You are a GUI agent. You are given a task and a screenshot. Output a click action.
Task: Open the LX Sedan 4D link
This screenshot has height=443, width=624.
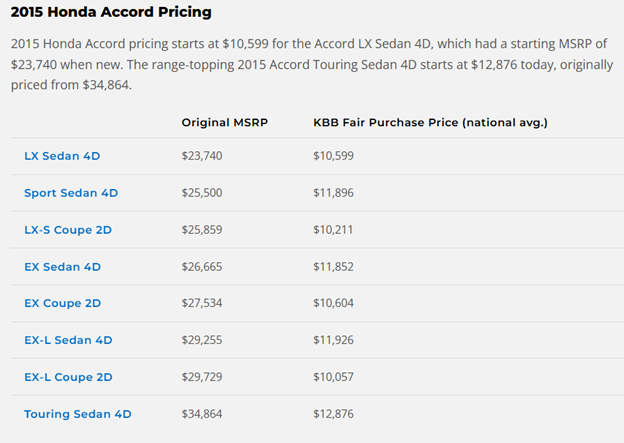pos(62,156)
